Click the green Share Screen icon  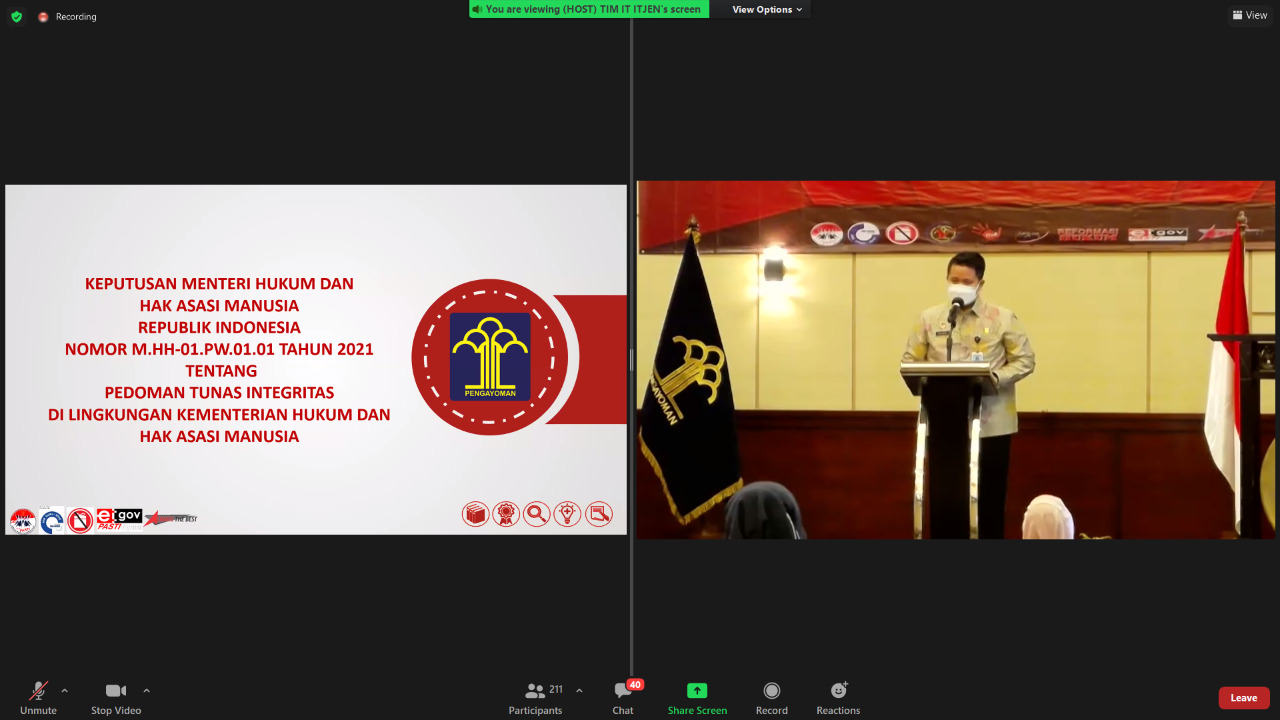[x=697, y=691]
